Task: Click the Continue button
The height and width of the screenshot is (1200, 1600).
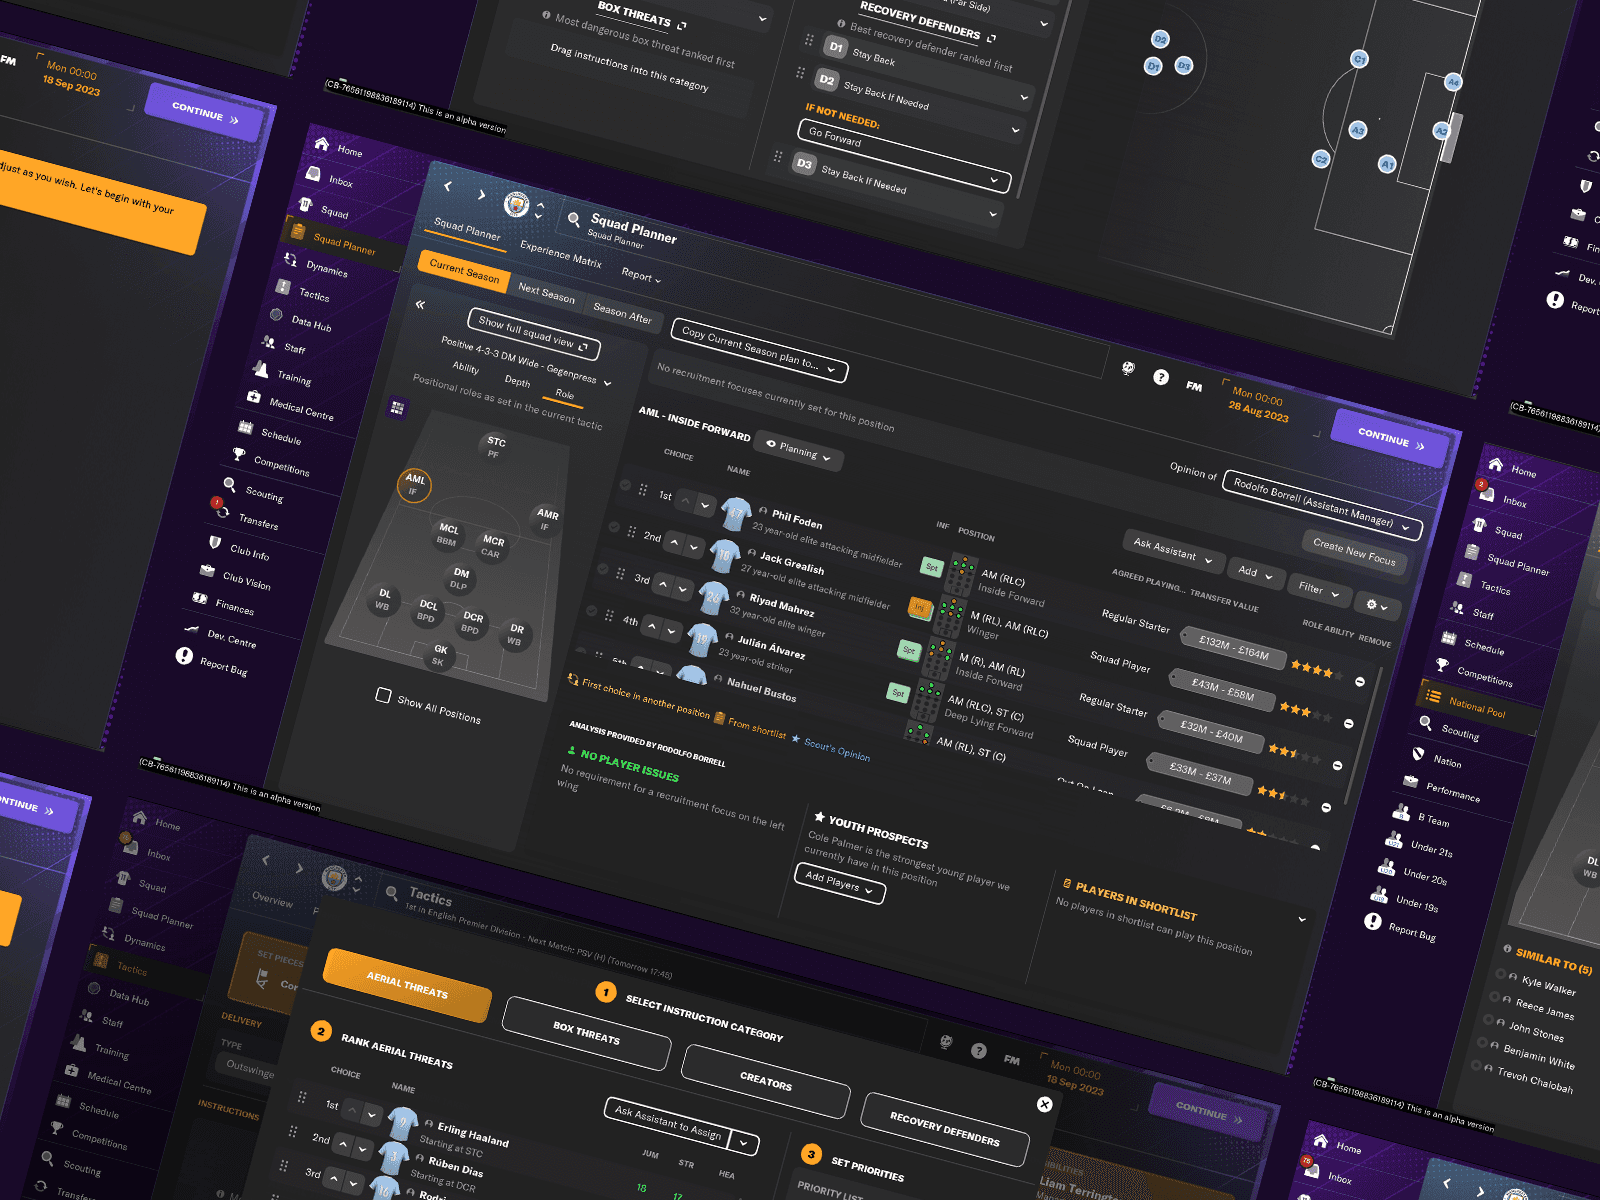Action: coord(1391,439)
